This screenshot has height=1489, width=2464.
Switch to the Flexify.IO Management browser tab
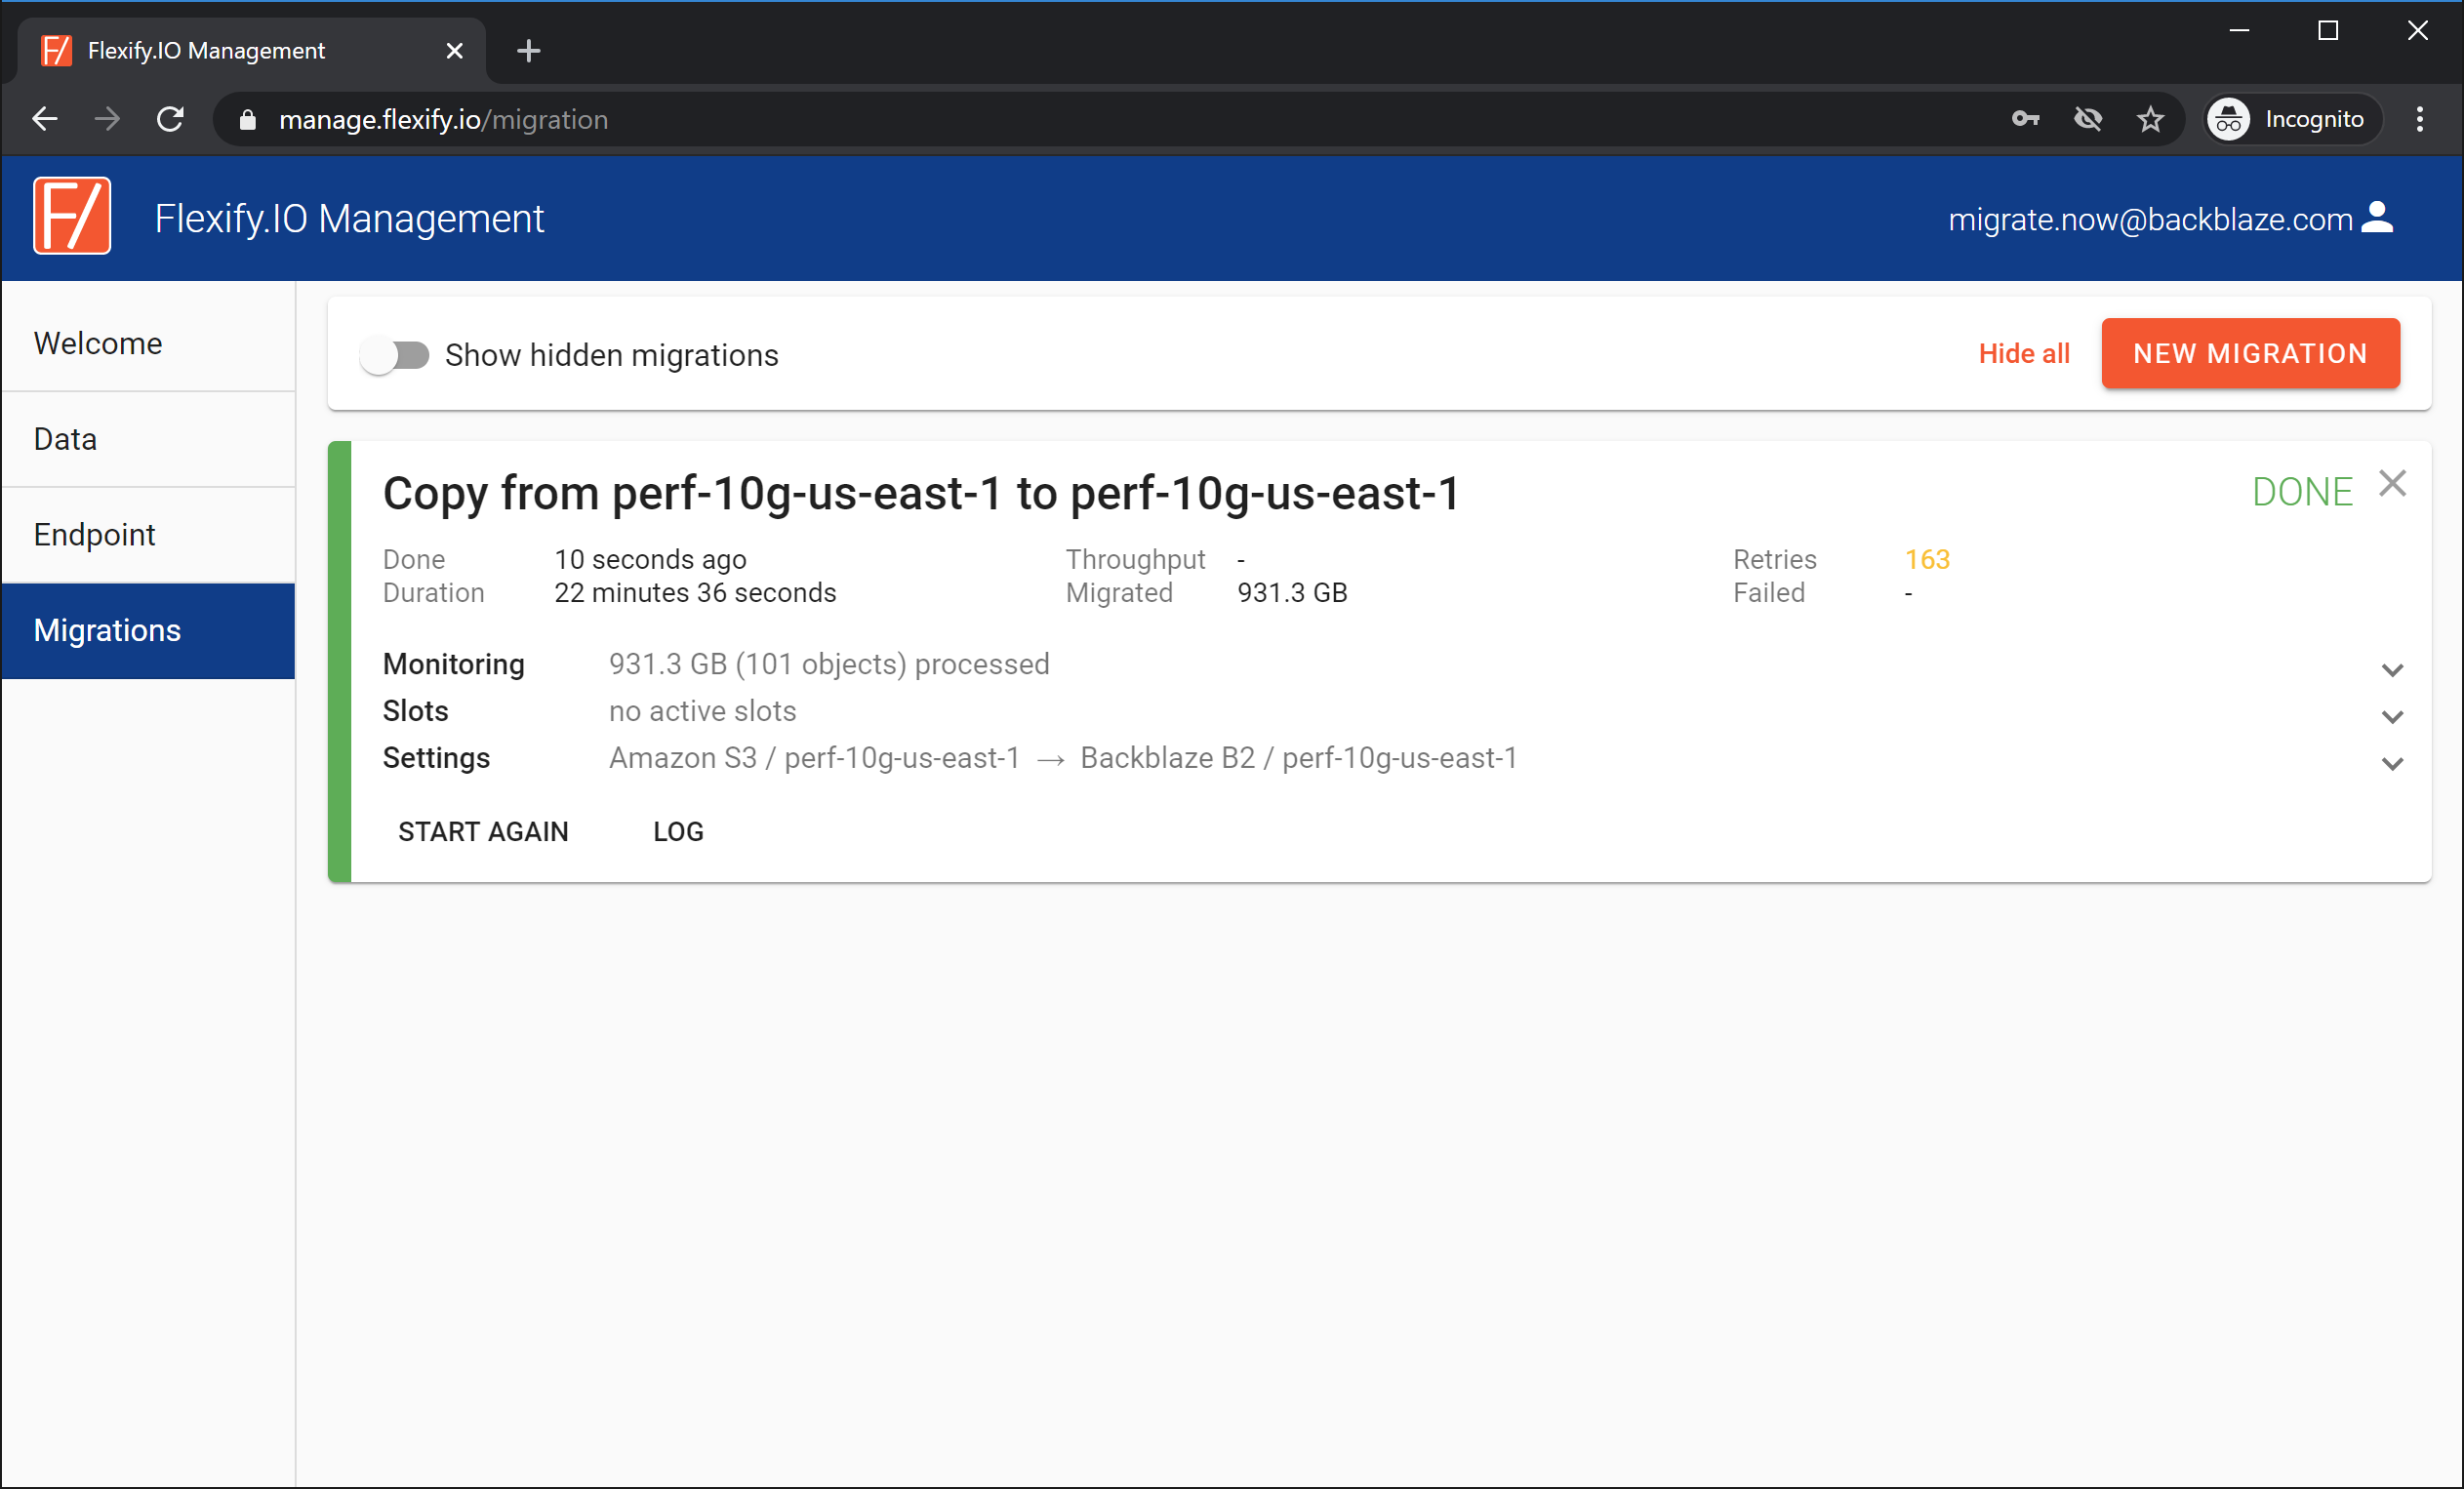[x=250, y=50]
